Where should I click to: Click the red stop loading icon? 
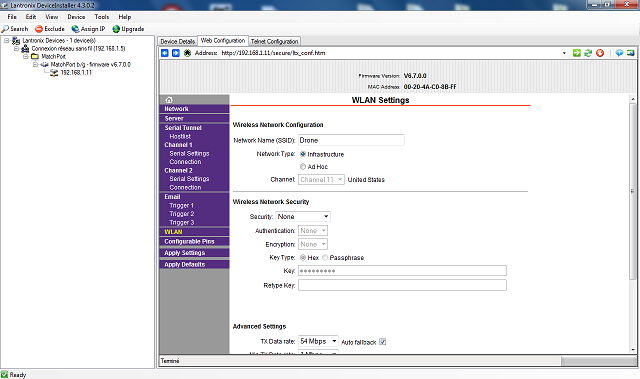600,53
